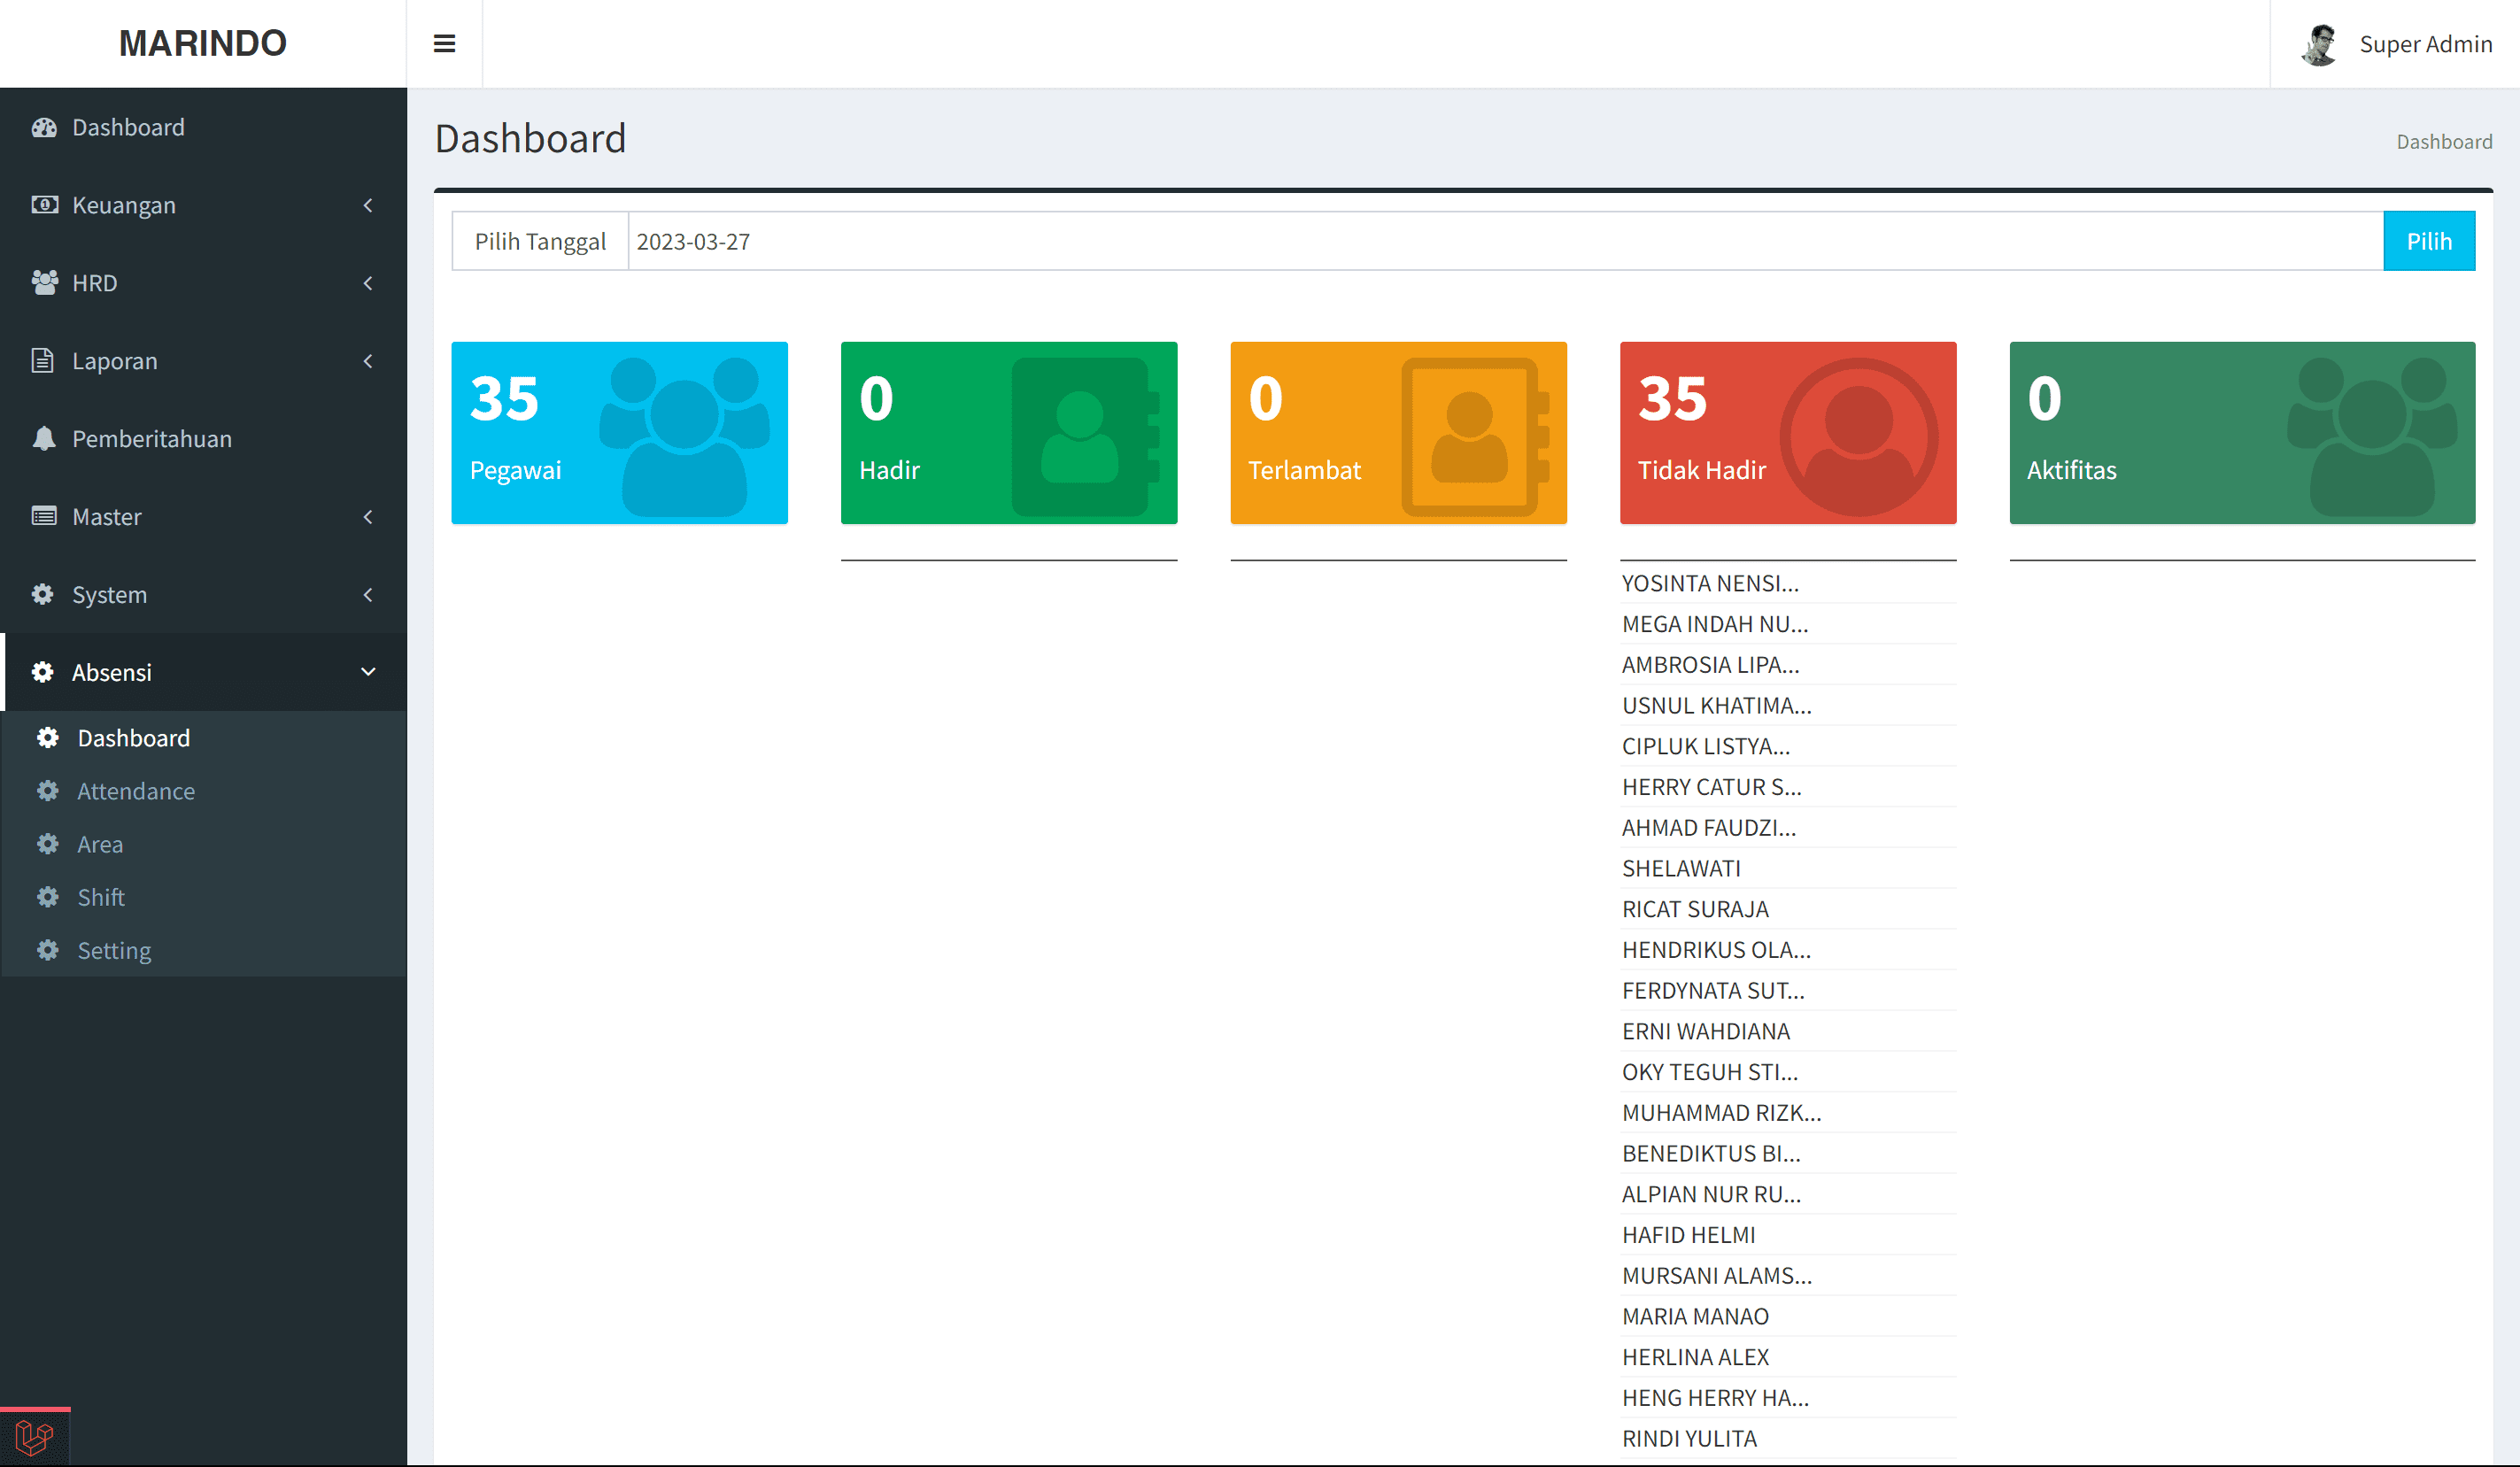The width and height of the screenshot is (2520, 1467).
Task: Click the Dashboard breadcrumb link
Action: (2443, 142)
